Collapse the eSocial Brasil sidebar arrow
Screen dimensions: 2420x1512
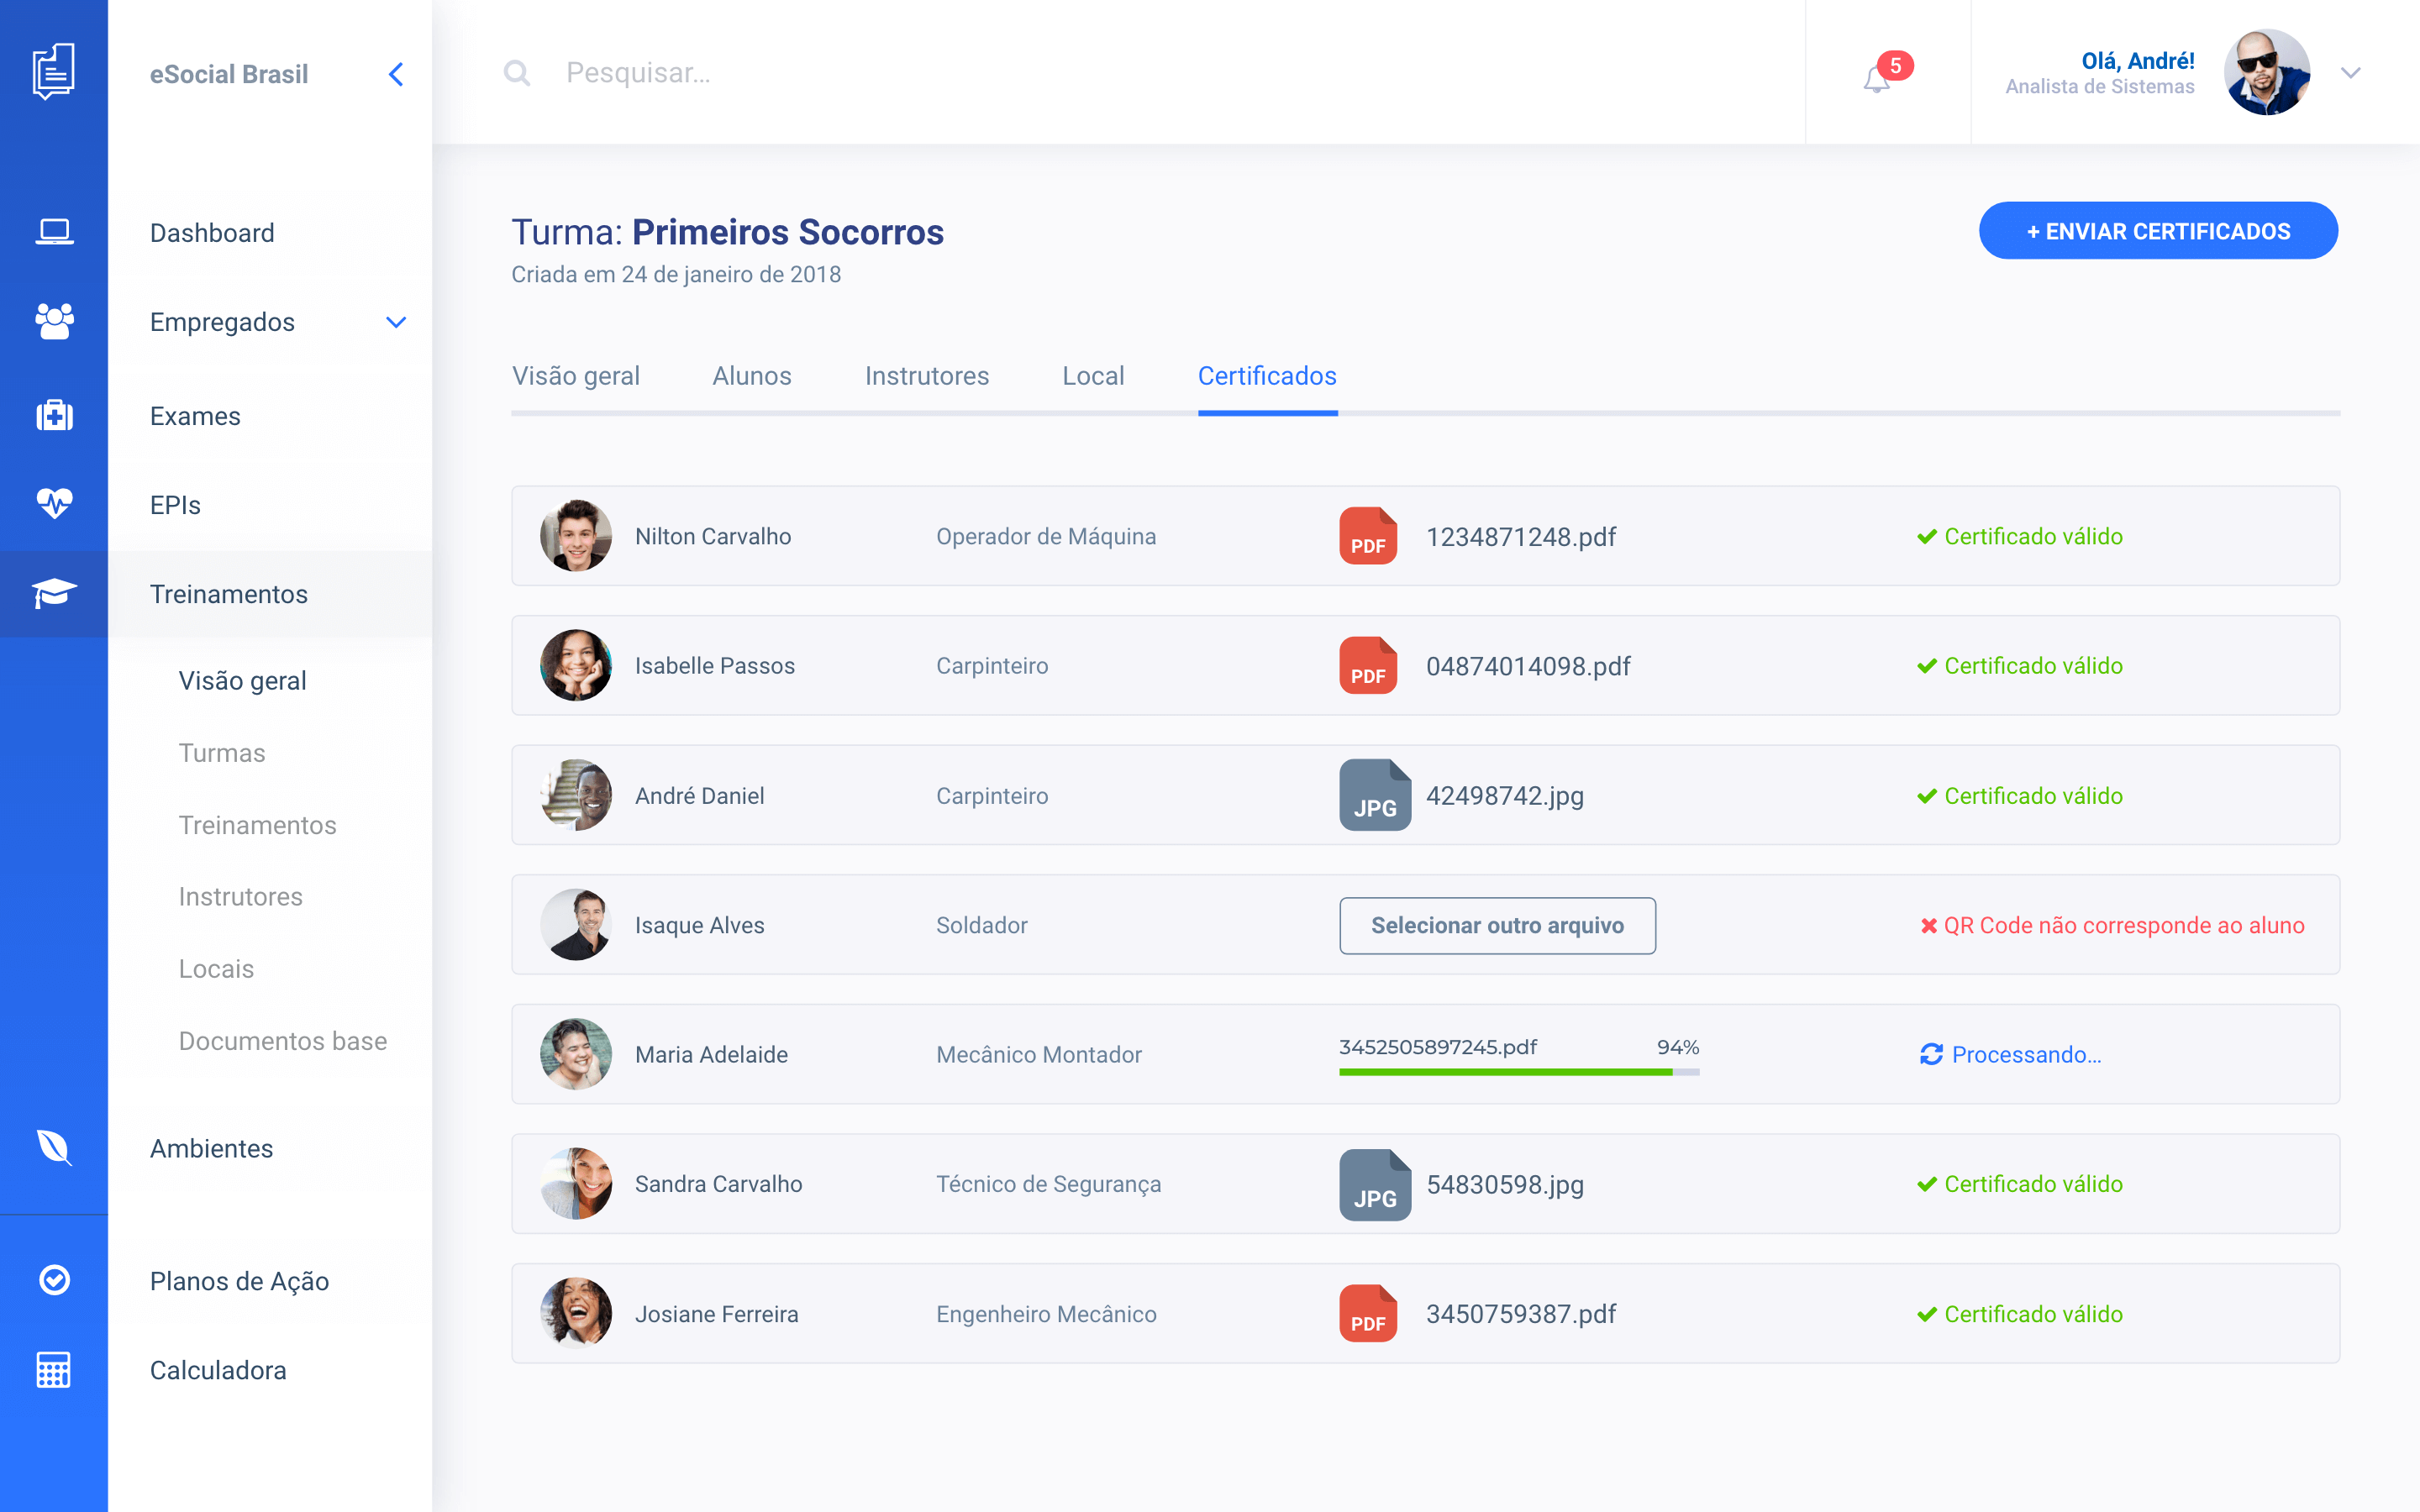coord(396,74)
